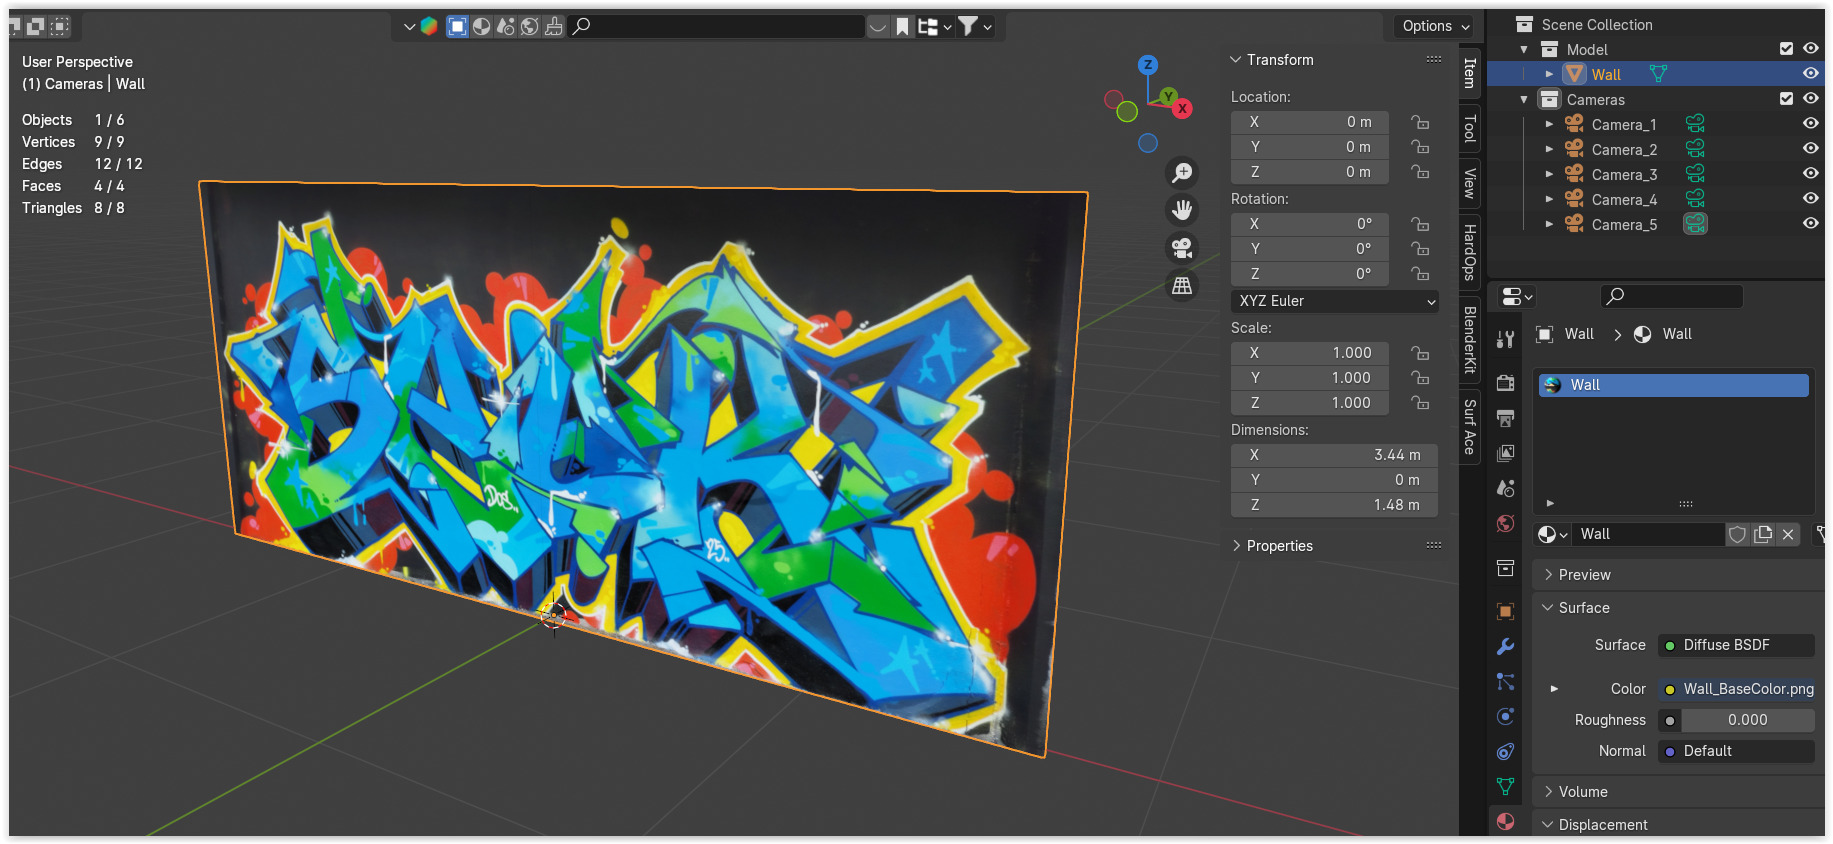Click the blue Z axis gizmo
Viewport: 1833px width, 844px height.
point(1148,65)
